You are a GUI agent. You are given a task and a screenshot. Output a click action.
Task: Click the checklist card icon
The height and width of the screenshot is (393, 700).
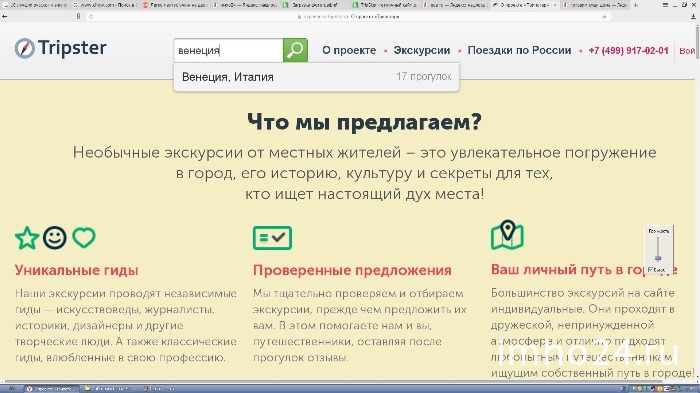(x=272, y=238)
